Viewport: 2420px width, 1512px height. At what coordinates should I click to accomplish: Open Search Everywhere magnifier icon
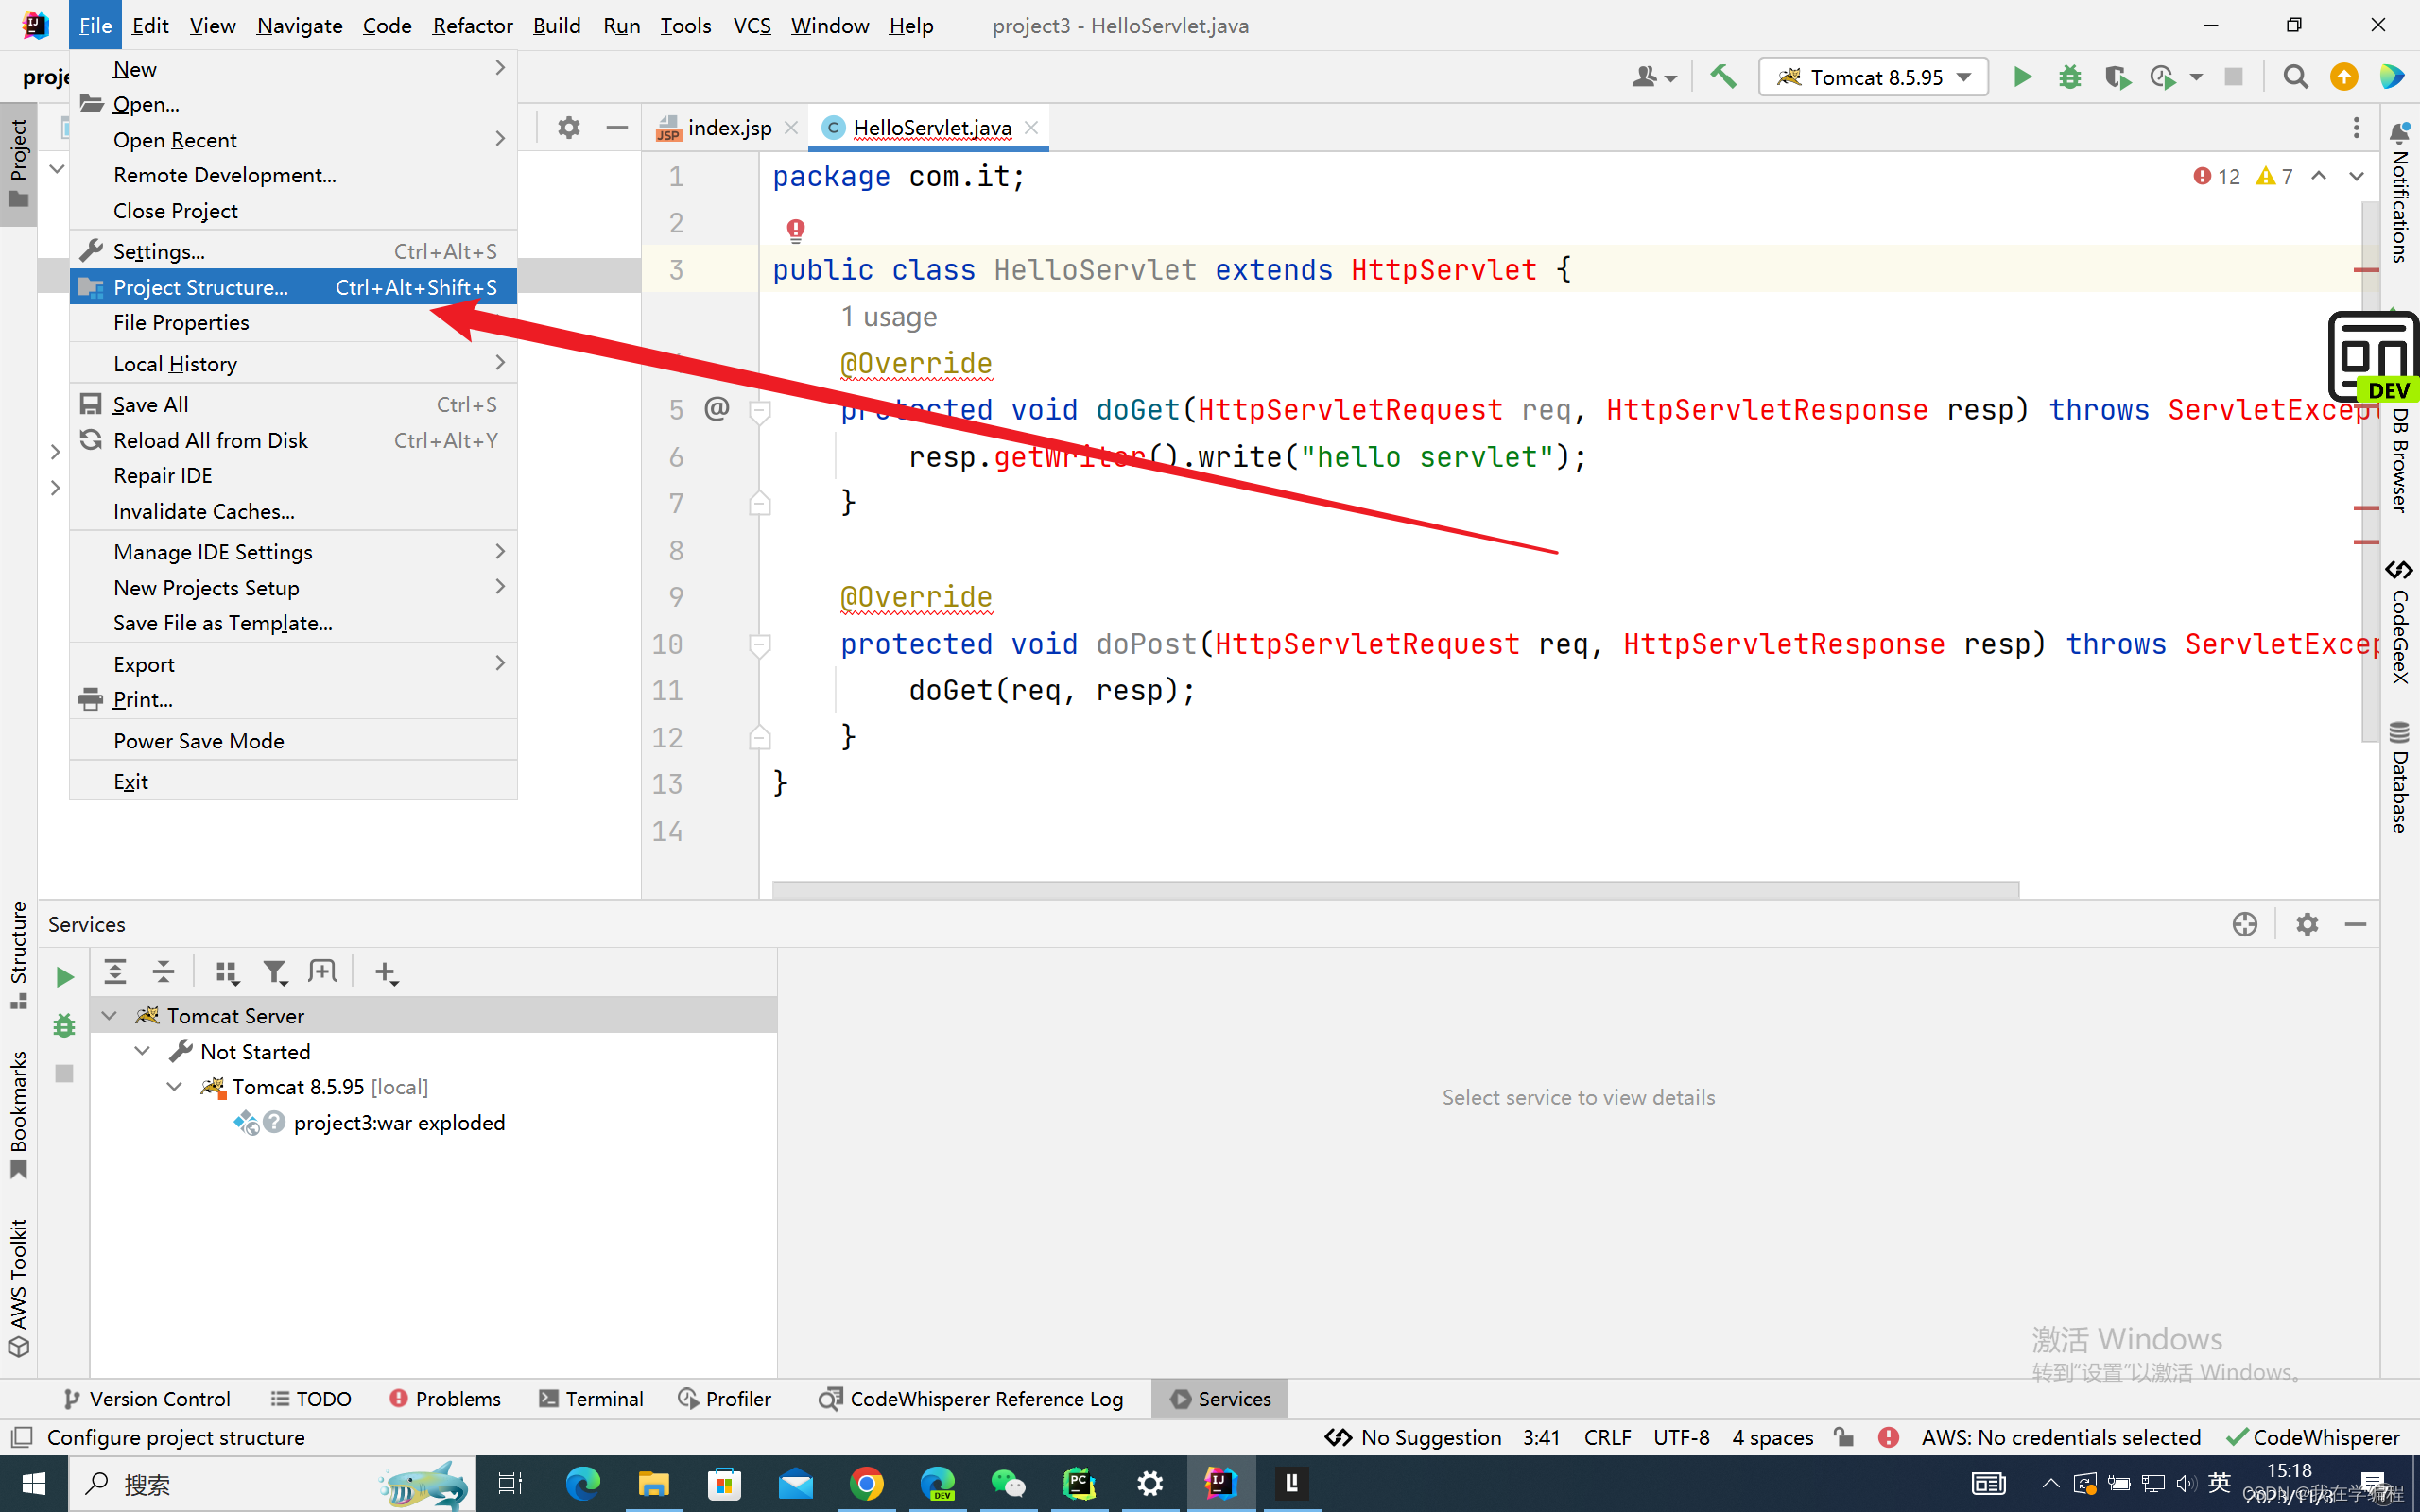tap(2295, 77)
